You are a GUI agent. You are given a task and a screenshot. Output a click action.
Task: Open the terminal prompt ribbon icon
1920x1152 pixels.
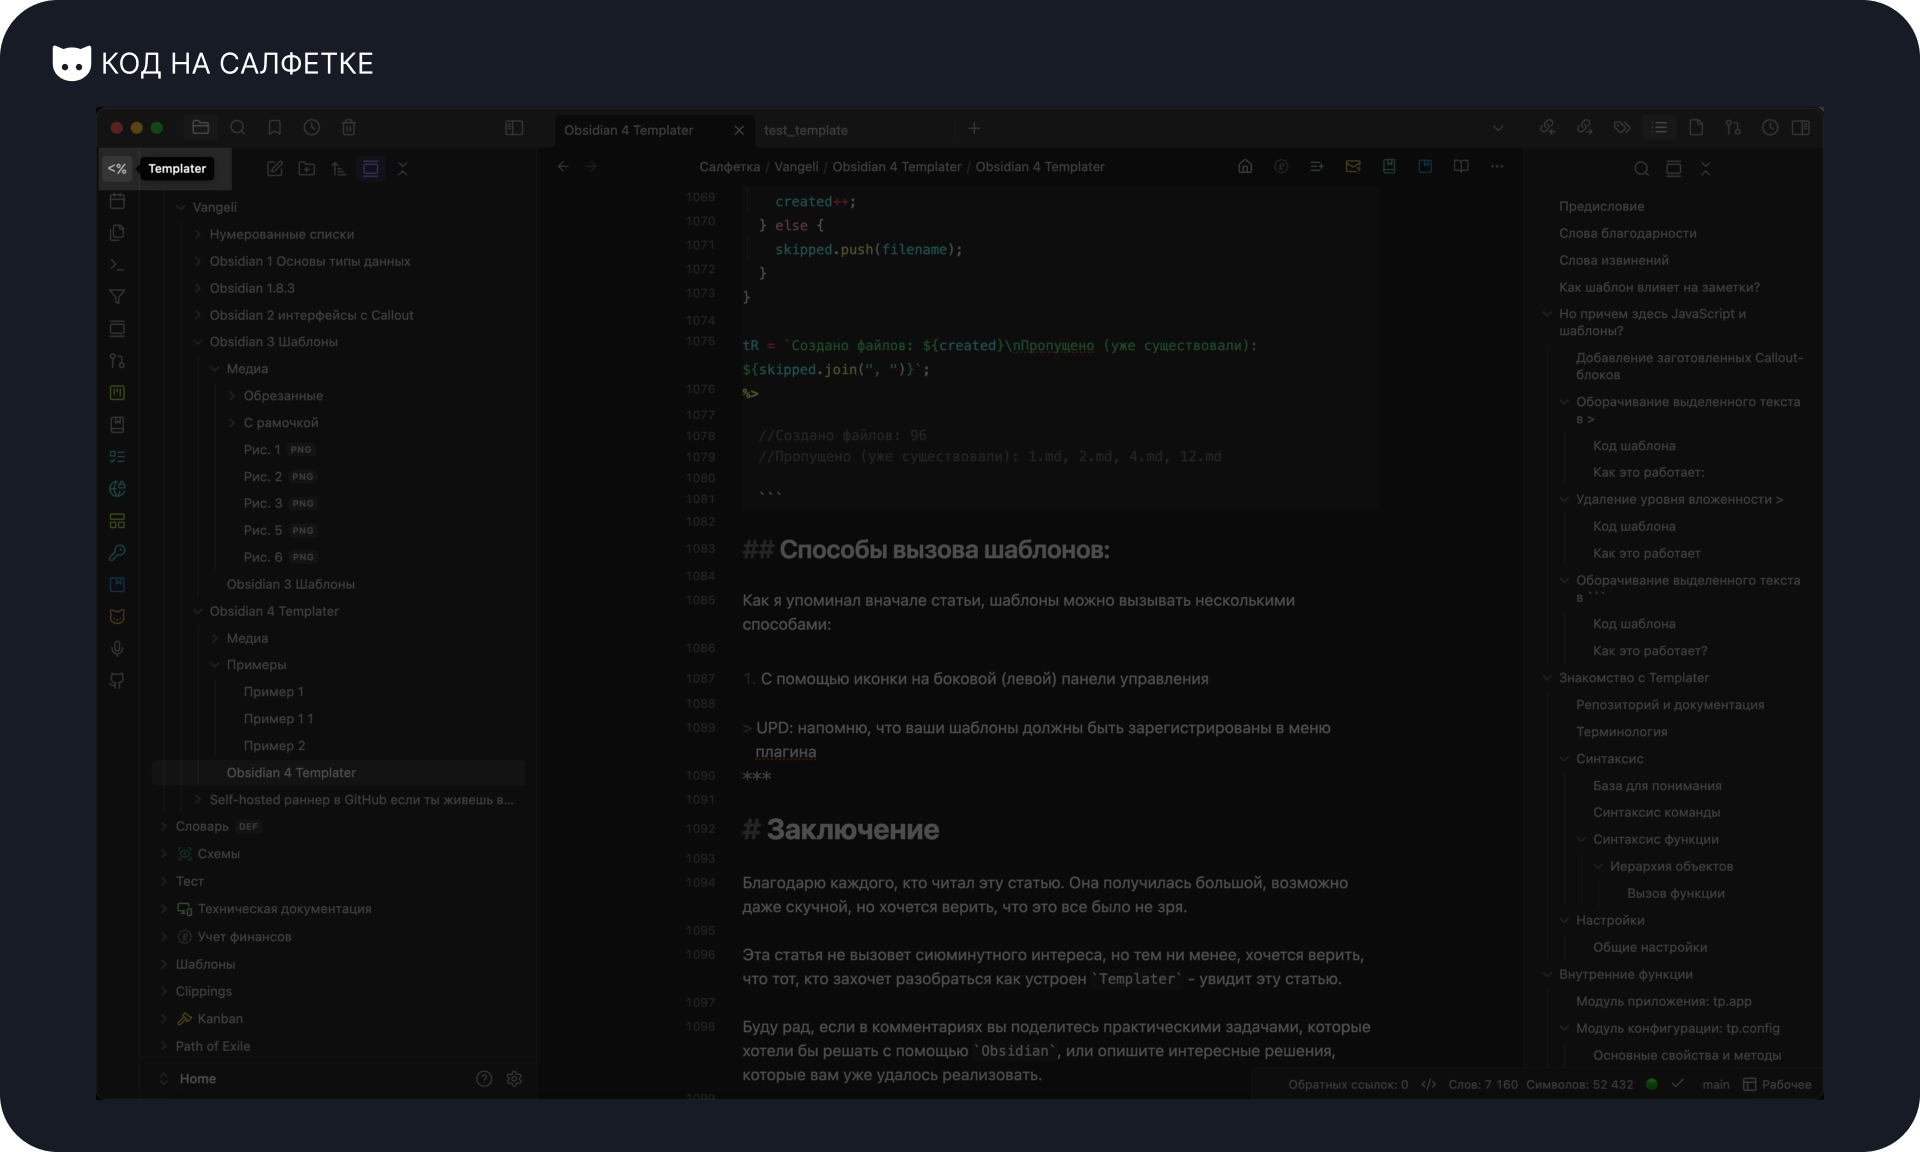point(117,265)
